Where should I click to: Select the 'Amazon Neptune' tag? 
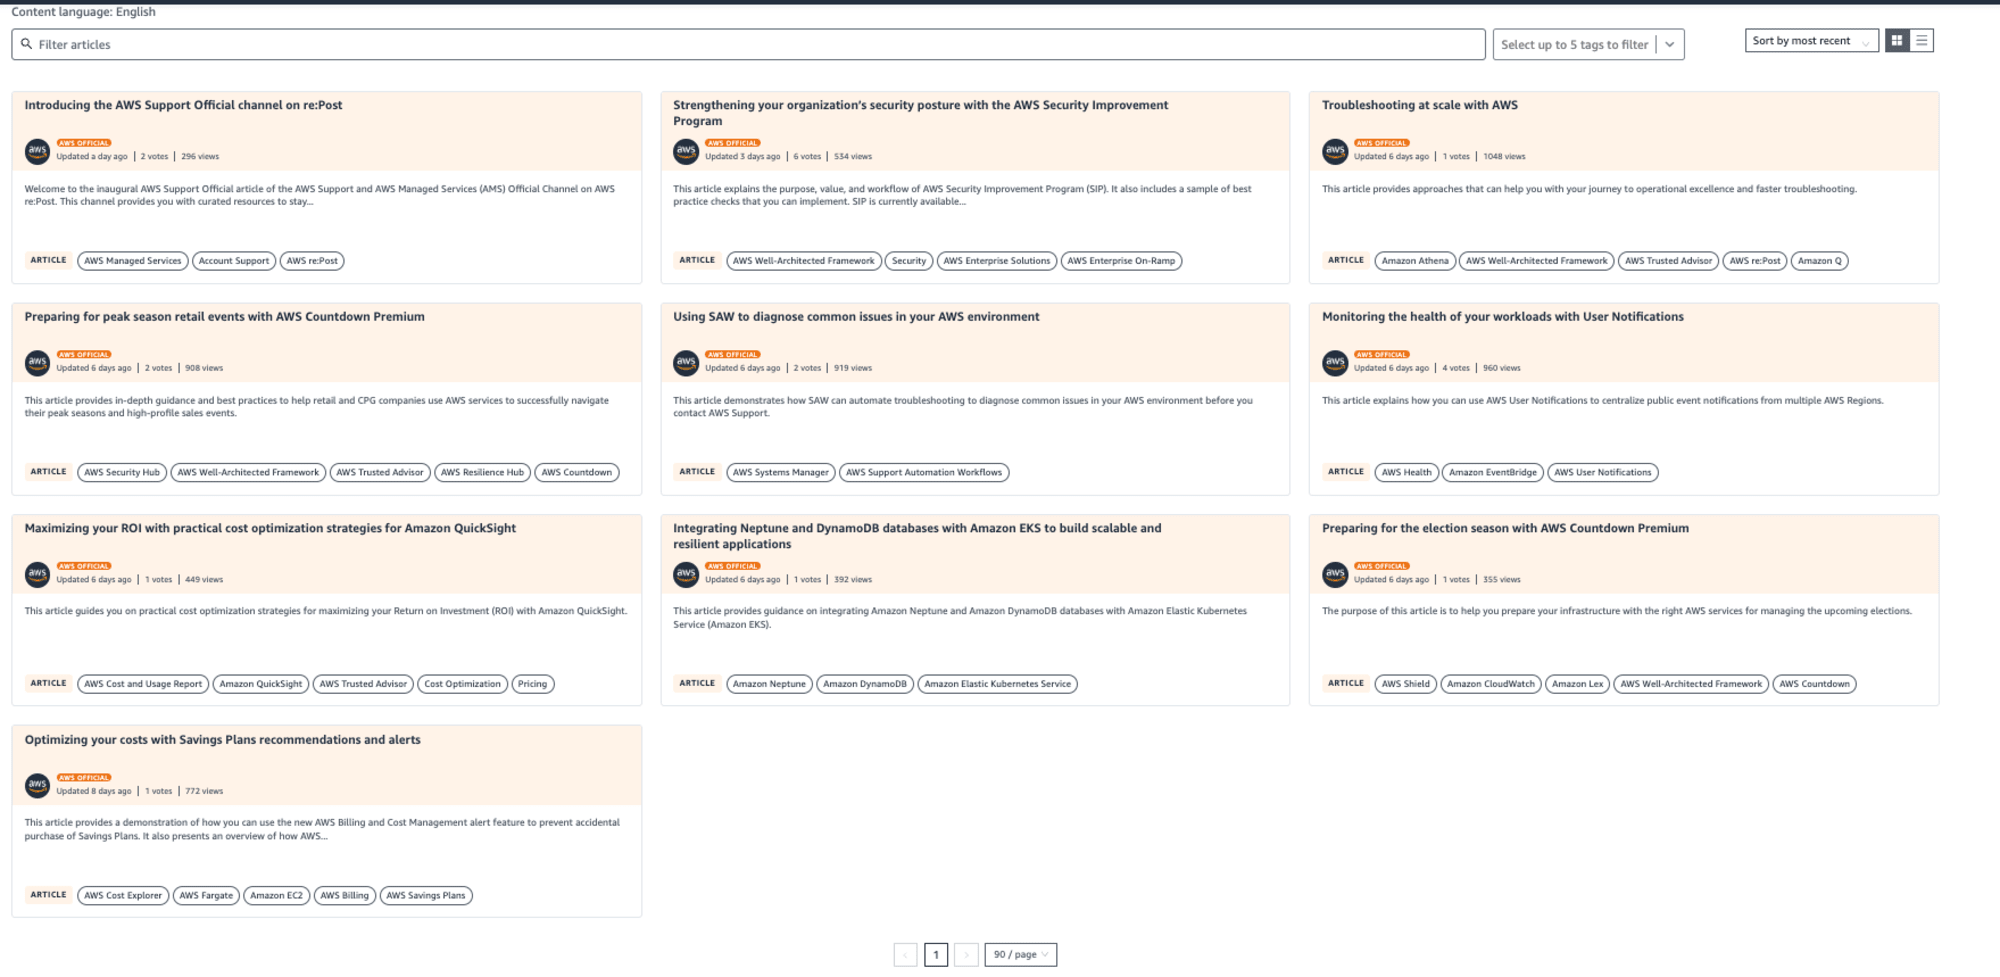pyautogui.click(x=769, y=684)
